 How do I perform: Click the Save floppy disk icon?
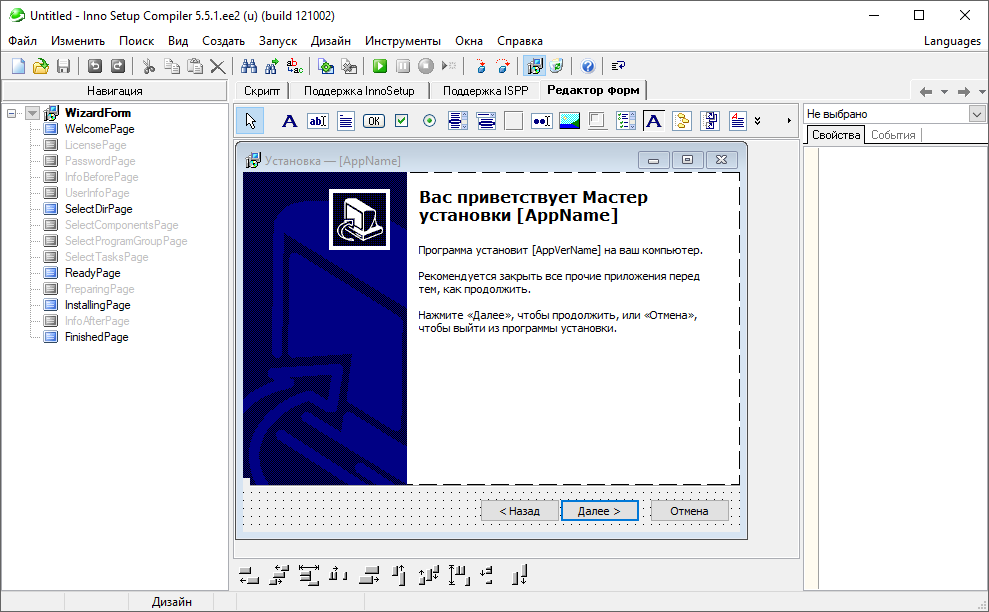pos(63,66)
